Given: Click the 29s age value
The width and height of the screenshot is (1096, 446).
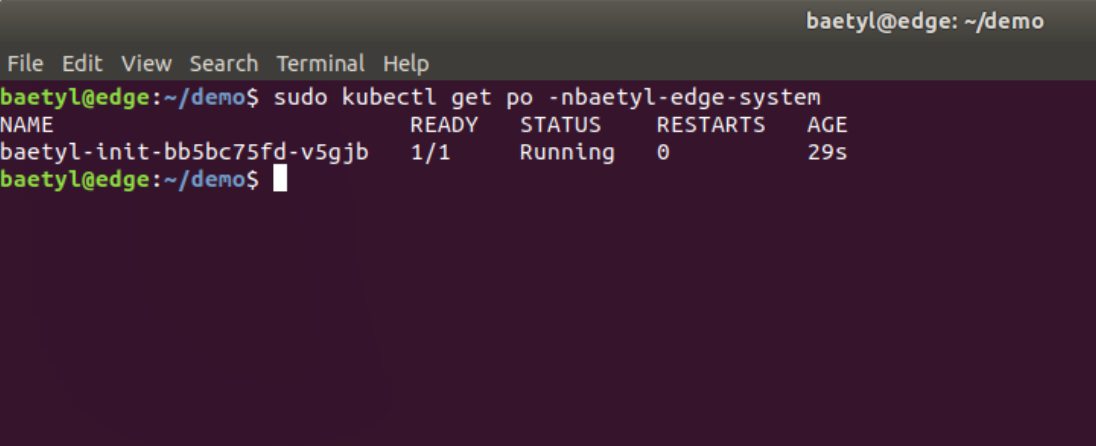Looking at the screenshot, I should 827,152.
